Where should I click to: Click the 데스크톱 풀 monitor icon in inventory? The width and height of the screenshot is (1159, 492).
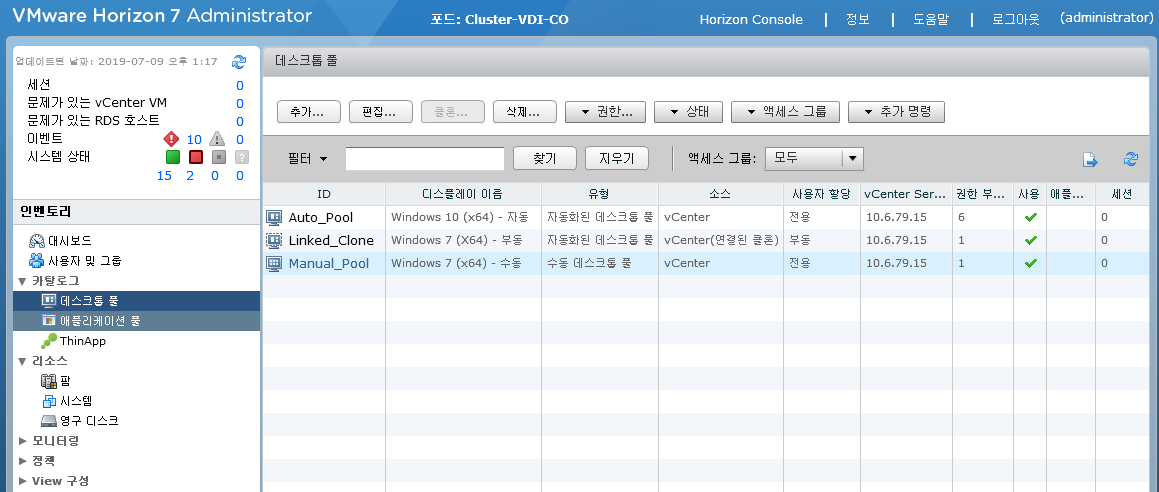click(49, 301)
